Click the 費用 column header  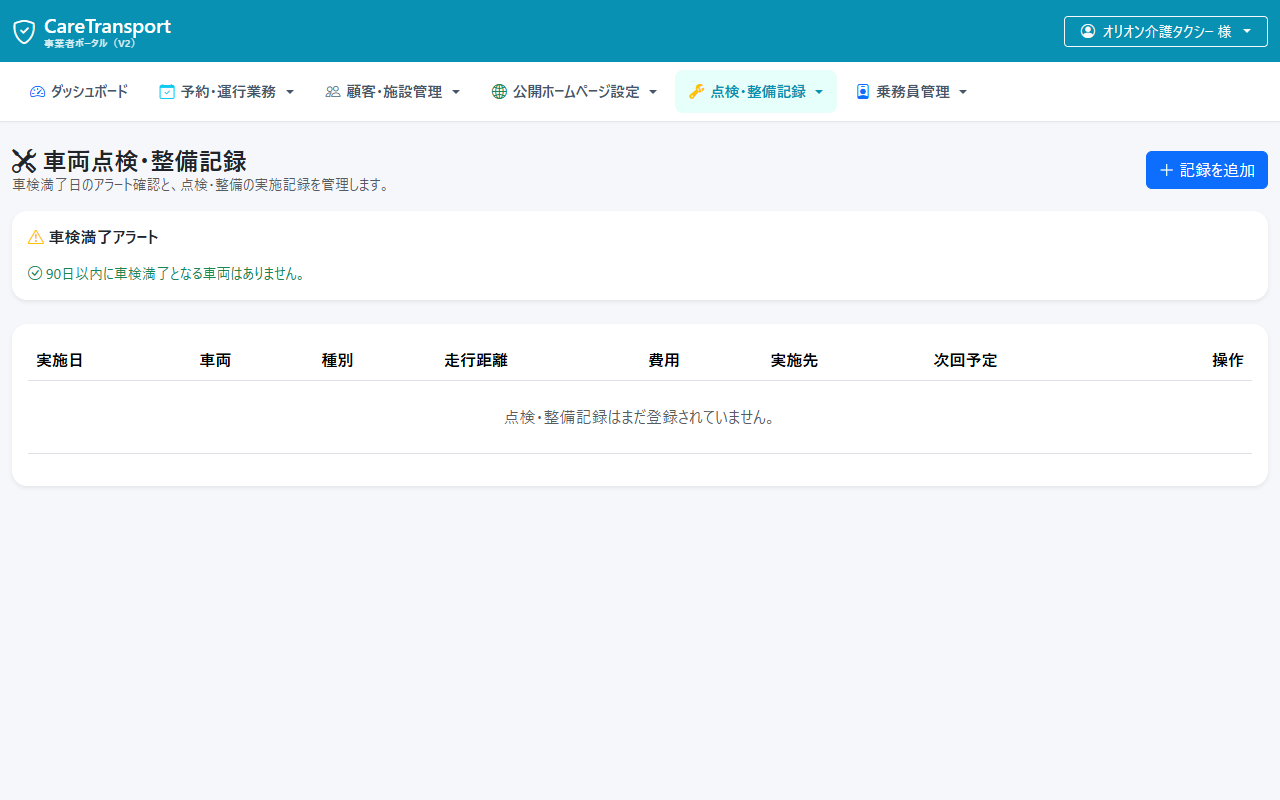[664, 360]
